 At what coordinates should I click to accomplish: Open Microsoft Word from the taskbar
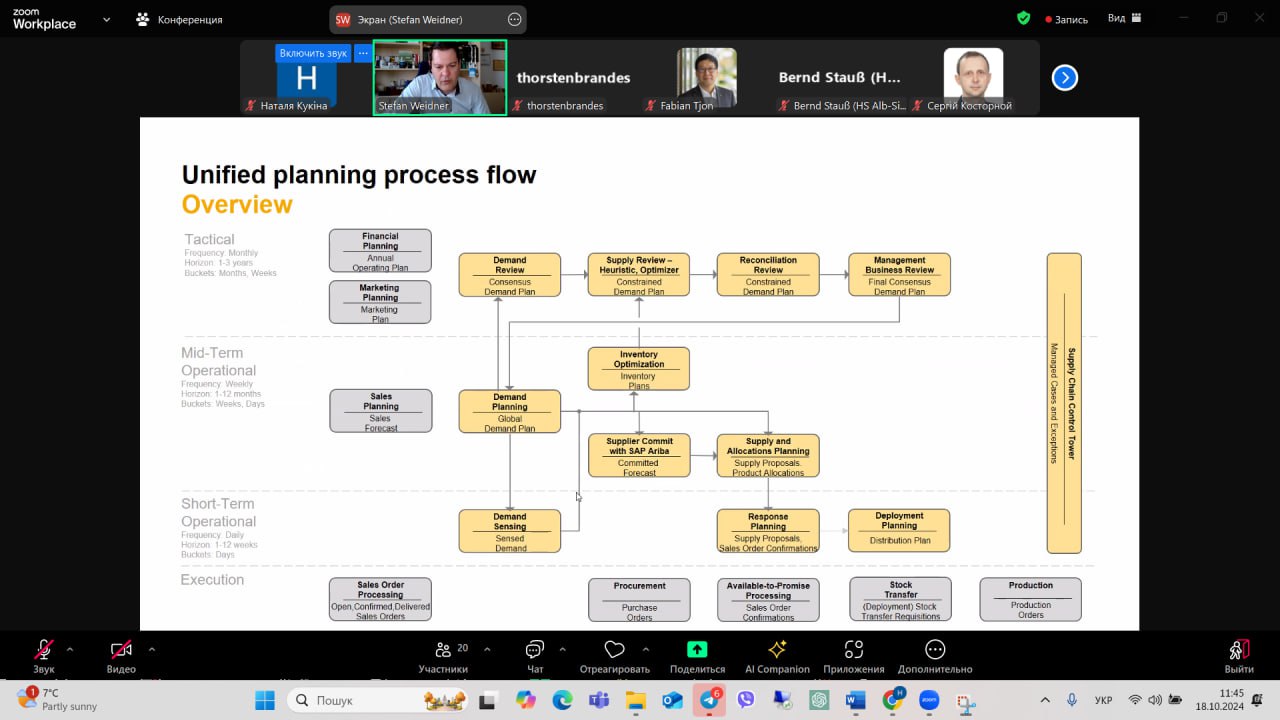(856, 700)
